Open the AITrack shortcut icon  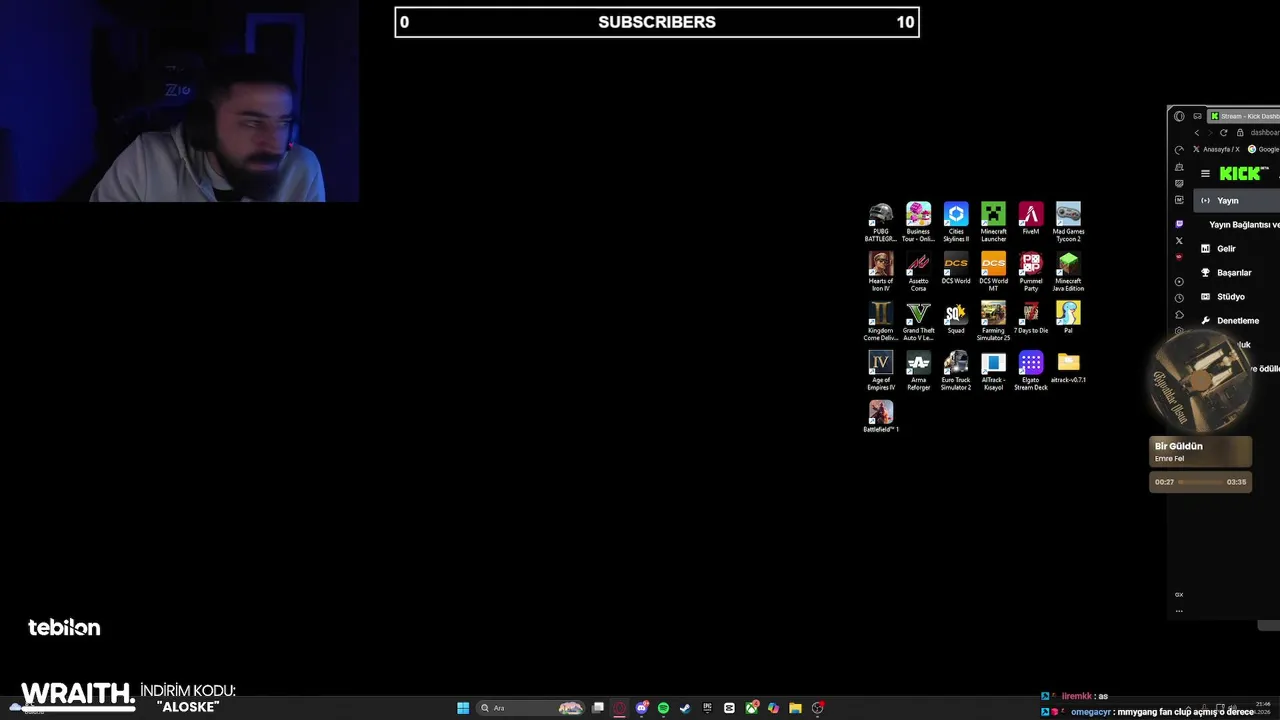click(993, 370)
